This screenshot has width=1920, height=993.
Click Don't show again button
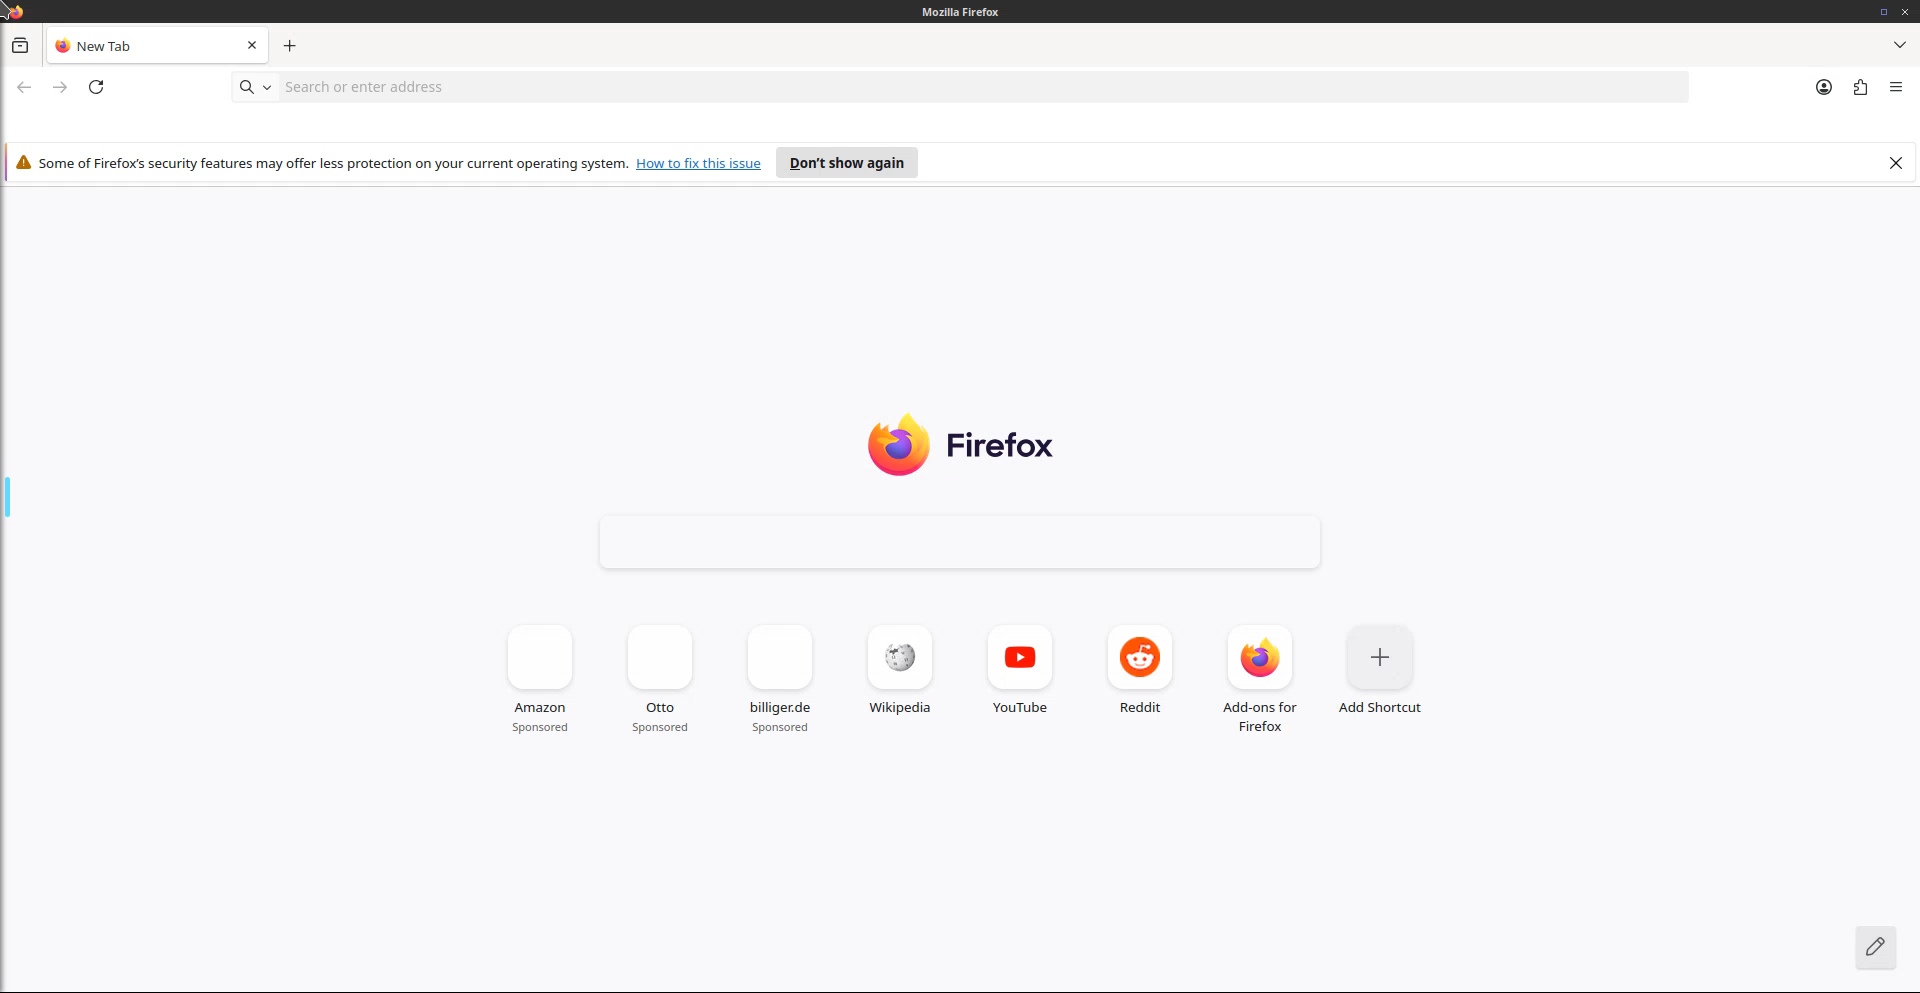847,163
